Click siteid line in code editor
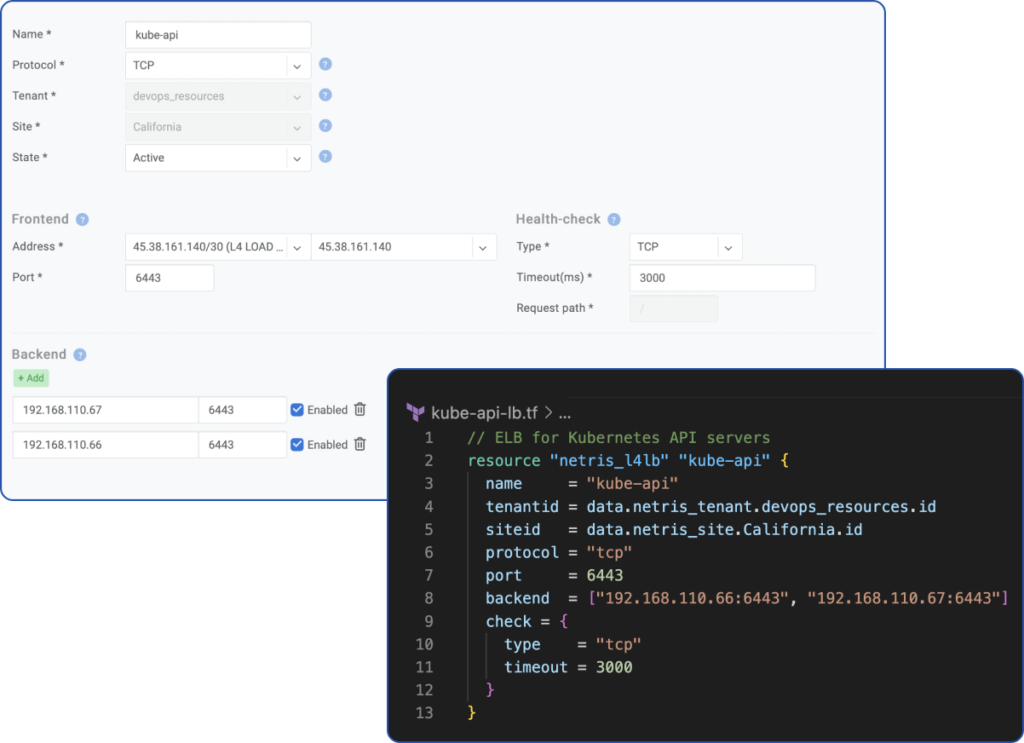The image size is (1024, 743). [x=674, y=530]
